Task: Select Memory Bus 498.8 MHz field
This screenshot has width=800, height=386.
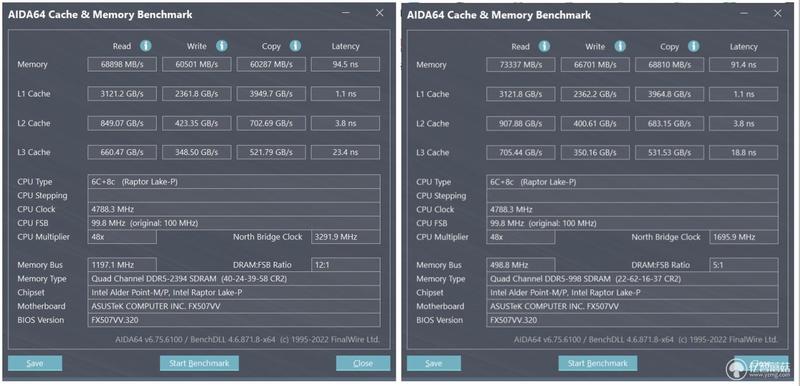Action: [x=520, y=265]
